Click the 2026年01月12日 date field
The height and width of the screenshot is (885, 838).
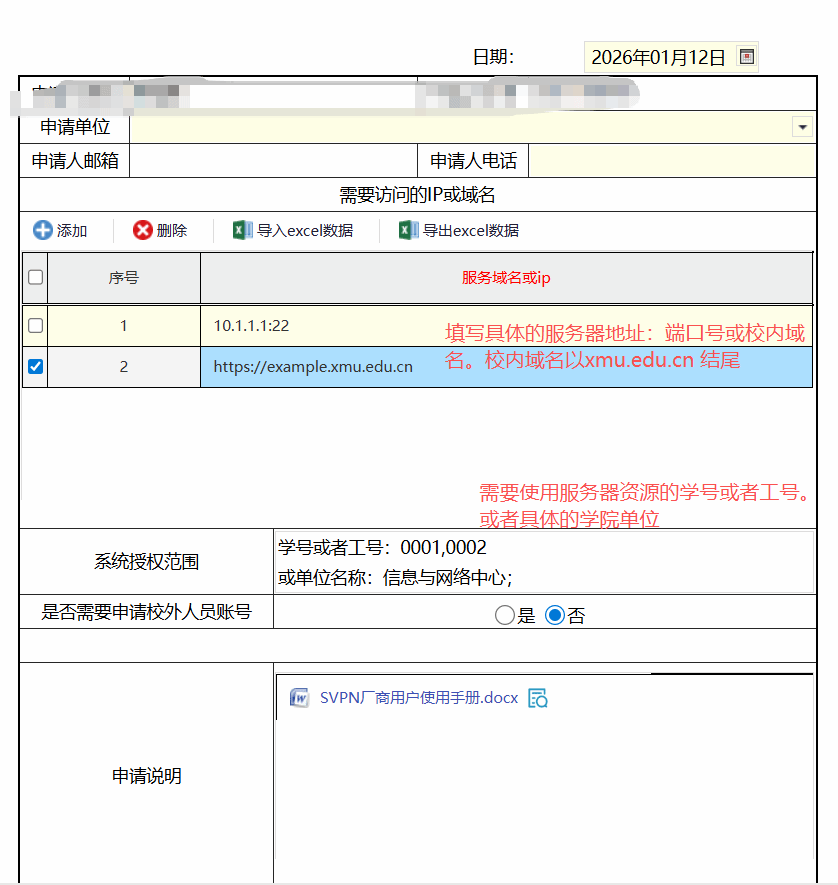point(658,57)
